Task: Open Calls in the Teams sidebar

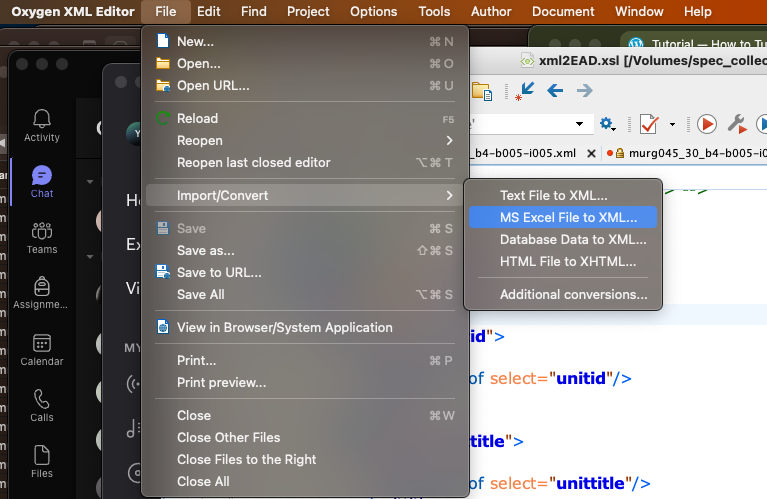Action: [41, 405]
